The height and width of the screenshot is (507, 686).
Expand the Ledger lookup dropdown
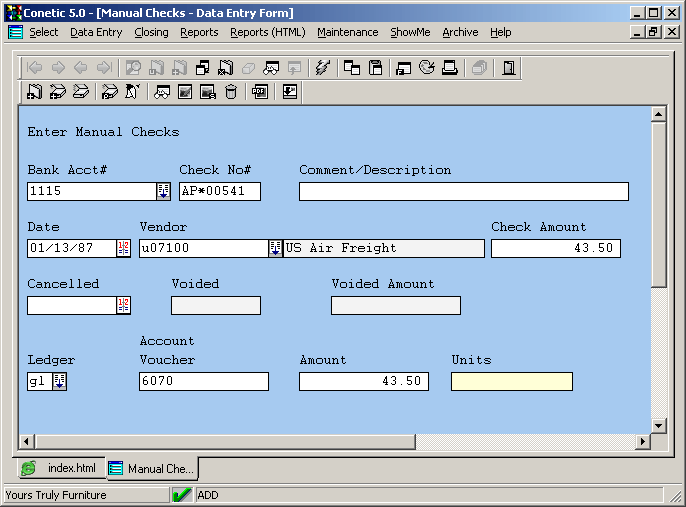[x=59, y=381]
